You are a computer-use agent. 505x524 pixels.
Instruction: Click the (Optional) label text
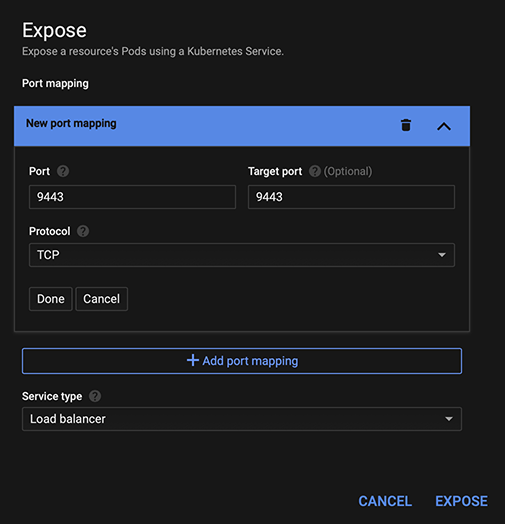click(x=348, y=171)
